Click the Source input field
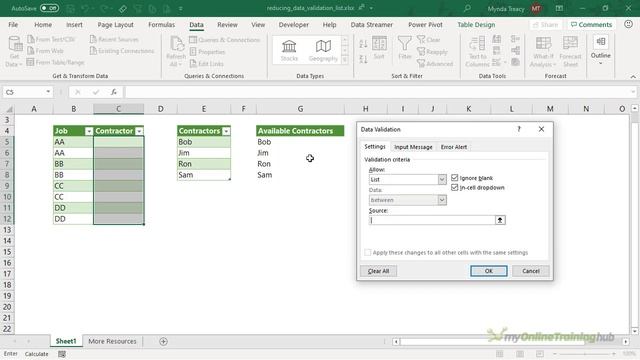This screenshot has width=640, height=360. [432, 220]
